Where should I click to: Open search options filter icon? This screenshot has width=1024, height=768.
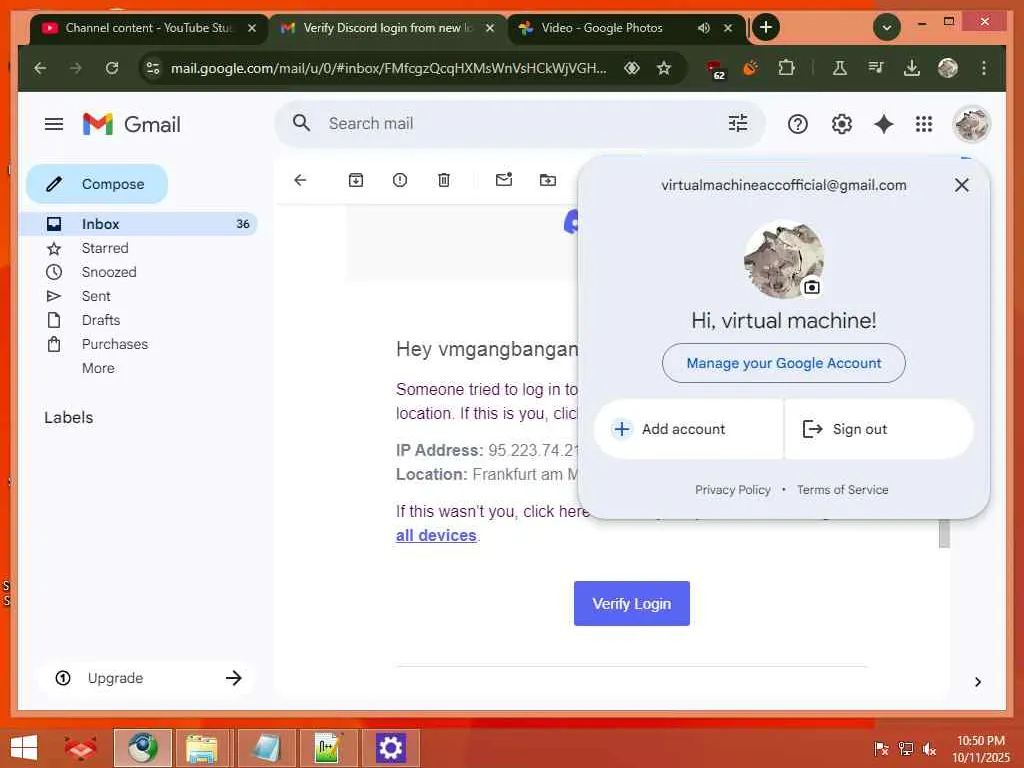click(738, 123)
